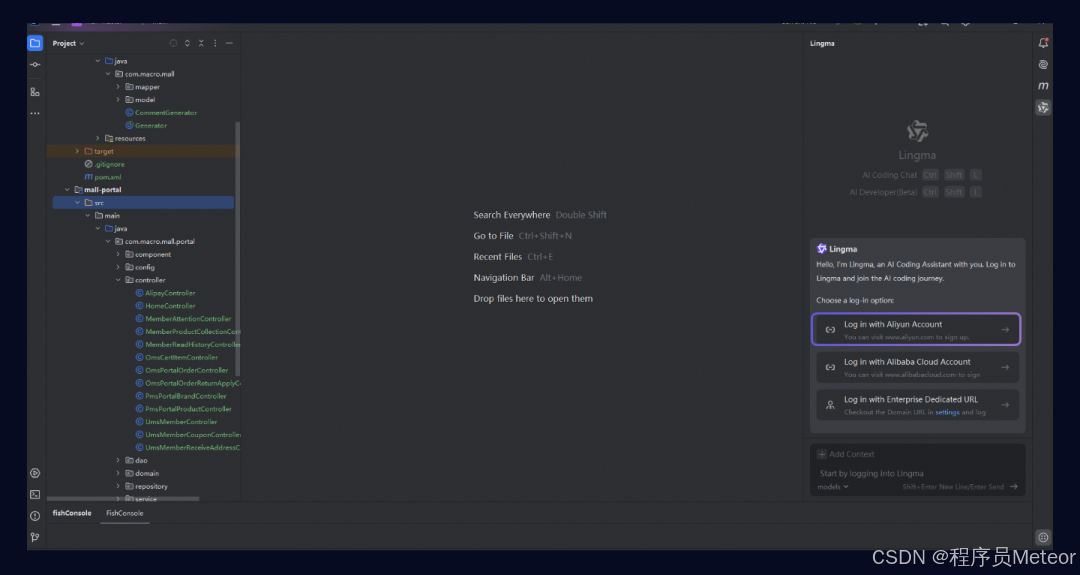Click the Collapse All icon in Project header
This screenshot has height=575, width=1080.
coord(201,43)
